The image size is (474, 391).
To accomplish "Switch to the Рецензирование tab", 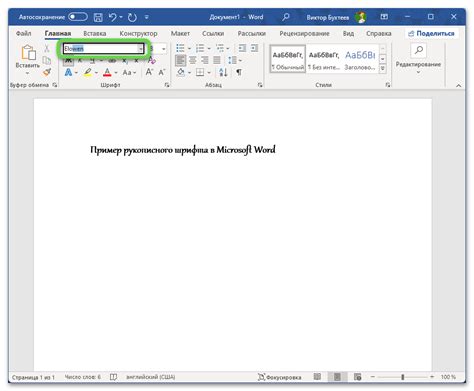I will [x=304, y=33].
